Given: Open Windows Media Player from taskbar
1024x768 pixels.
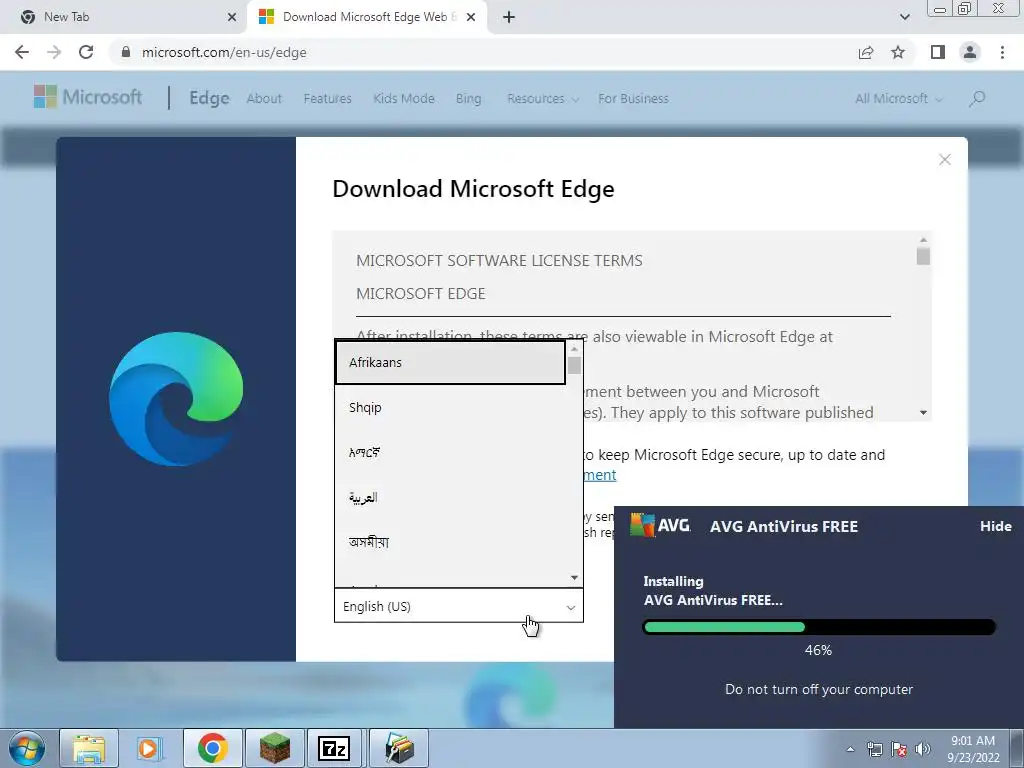Looking at the screenshot, I should click(150, 748).
